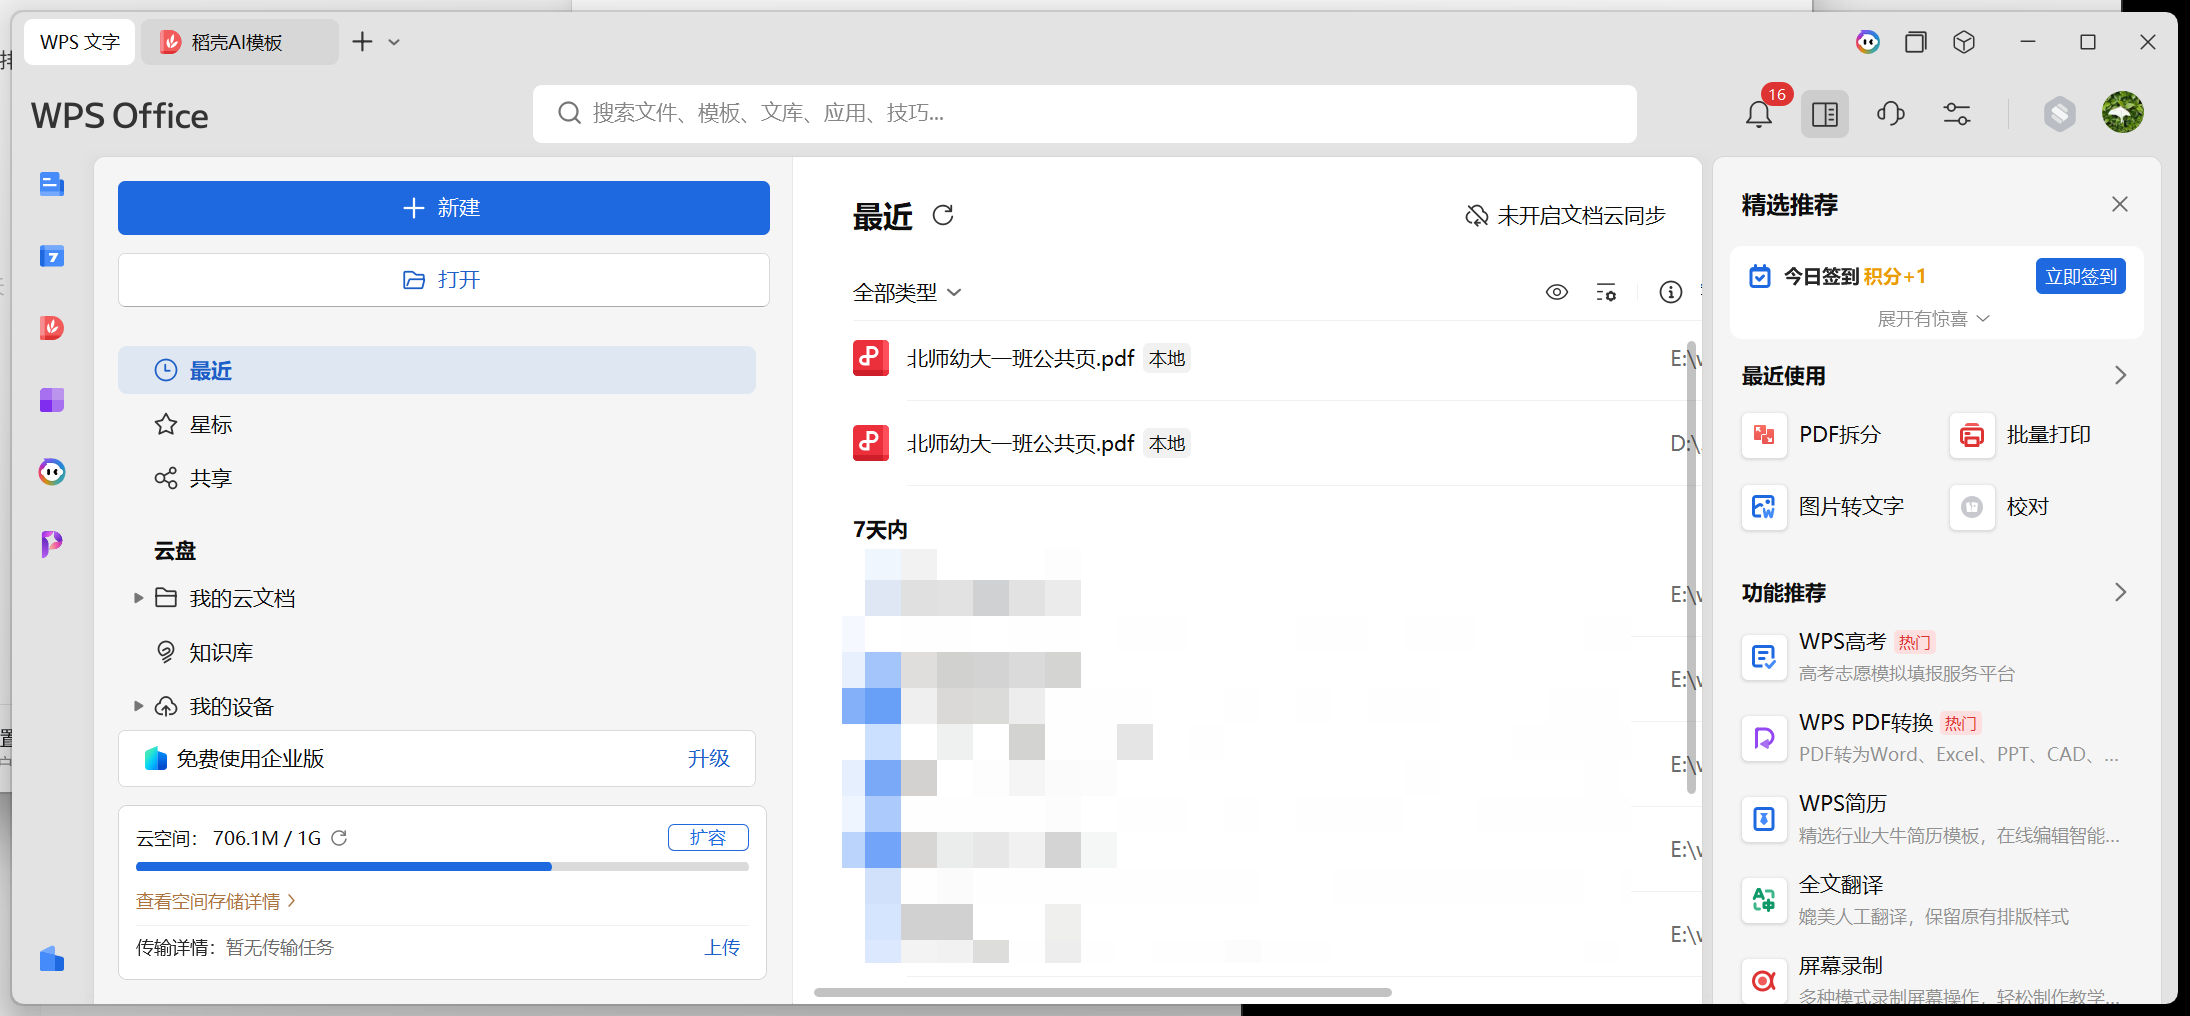Open 全文翻译 feature

(x=1935, y=900)
